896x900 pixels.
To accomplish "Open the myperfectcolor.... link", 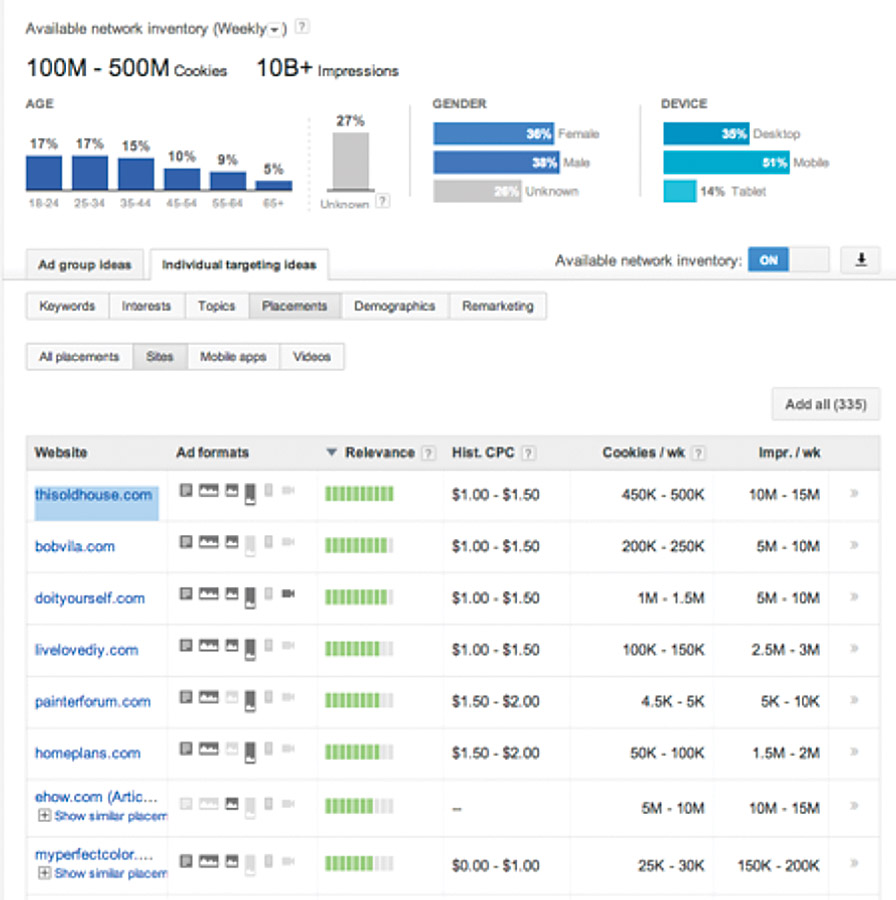I will click(x=94, y=854).
